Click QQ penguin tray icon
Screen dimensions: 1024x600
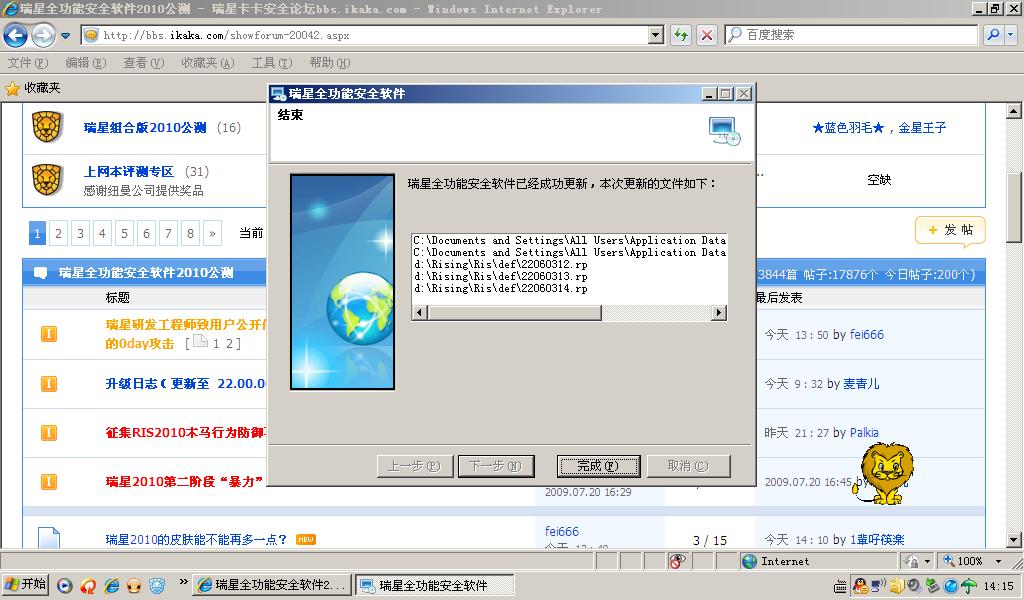(861, 586)
